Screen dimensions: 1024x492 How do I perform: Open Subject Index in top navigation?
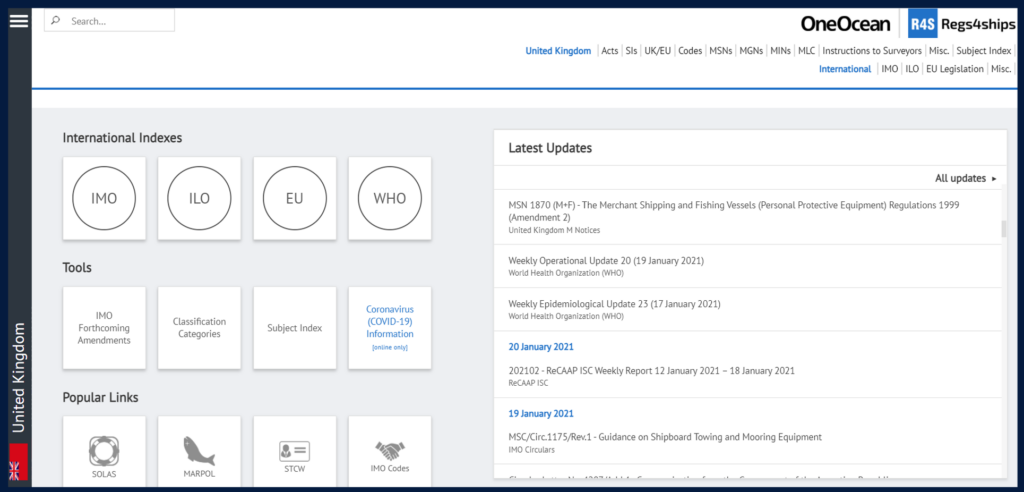[x=984, y=50]
